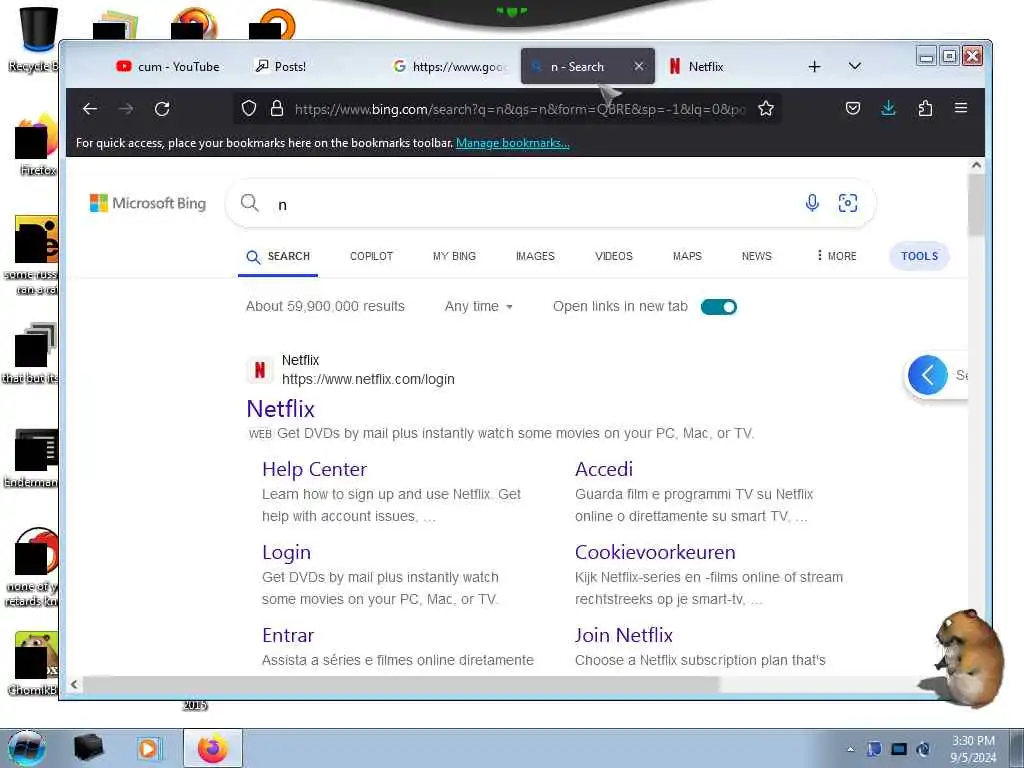Start voice search with microphone icon
This screenshot has height=768, width=1024.
(812, 203)
